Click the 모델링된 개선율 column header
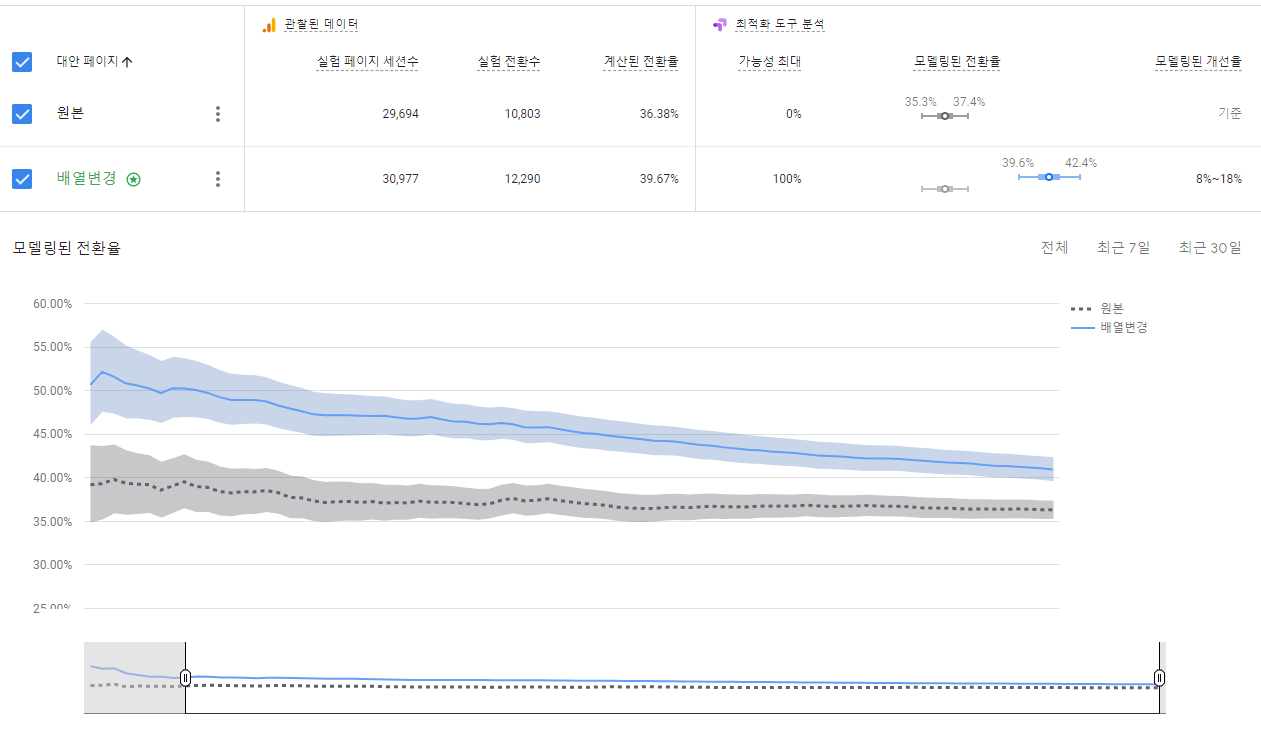This screenshot has height=740, width=1261. coord(1198,62)
